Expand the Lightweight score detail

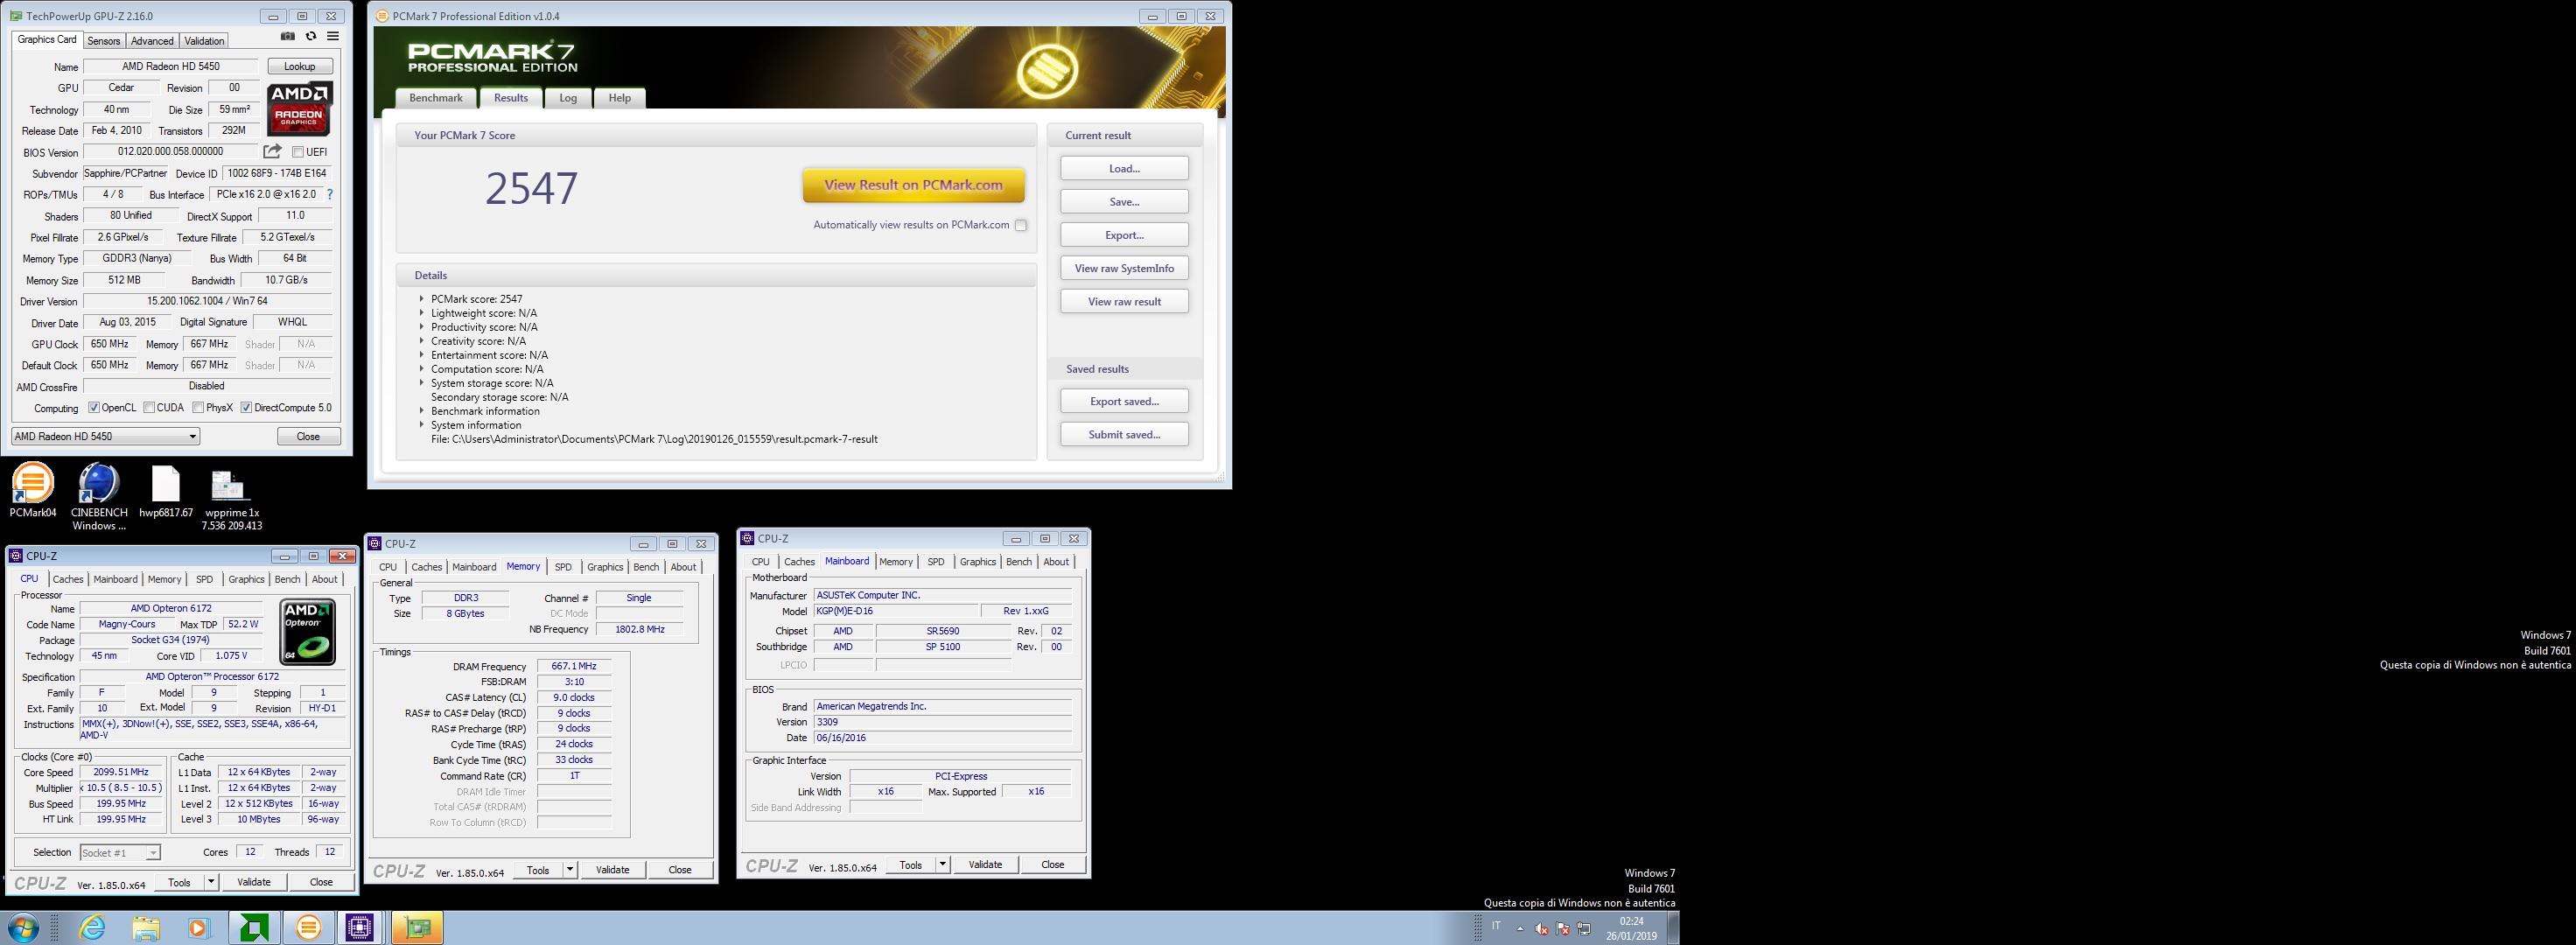tap(422, 313)
